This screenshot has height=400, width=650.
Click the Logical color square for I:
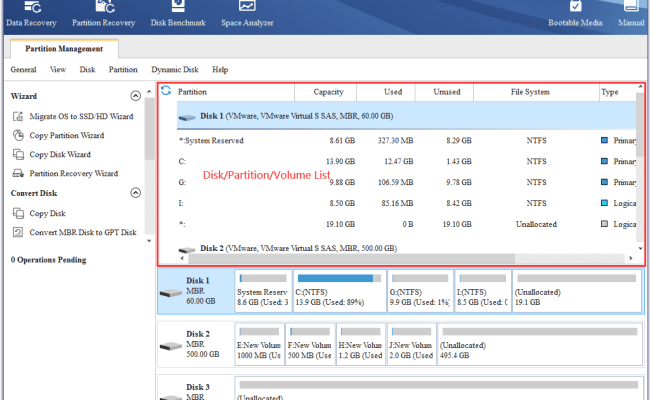[604, 203]
